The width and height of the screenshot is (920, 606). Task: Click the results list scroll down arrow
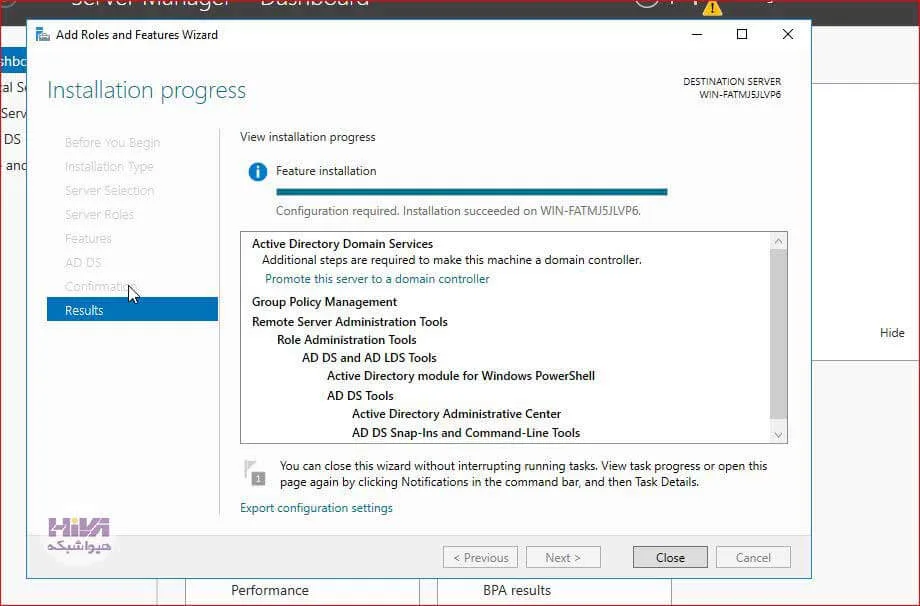click(778, 435)
